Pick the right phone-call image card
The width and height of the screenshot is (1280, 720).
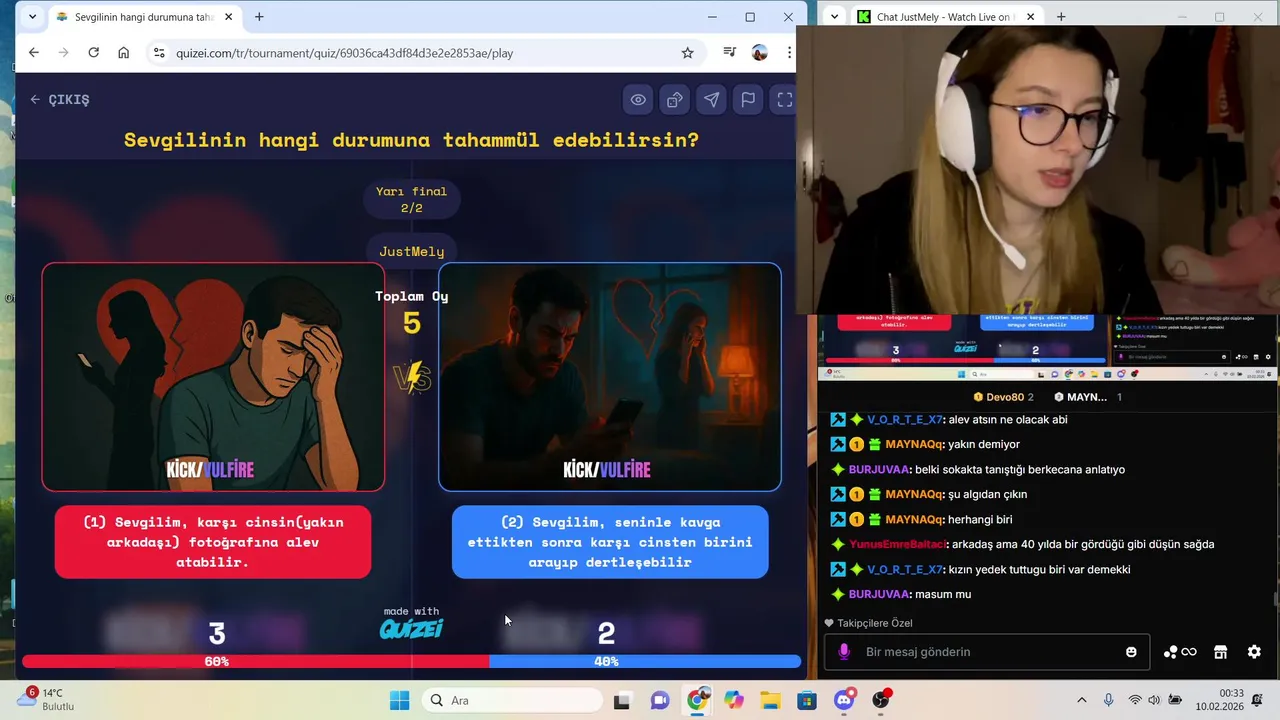[x=610, y=377]
